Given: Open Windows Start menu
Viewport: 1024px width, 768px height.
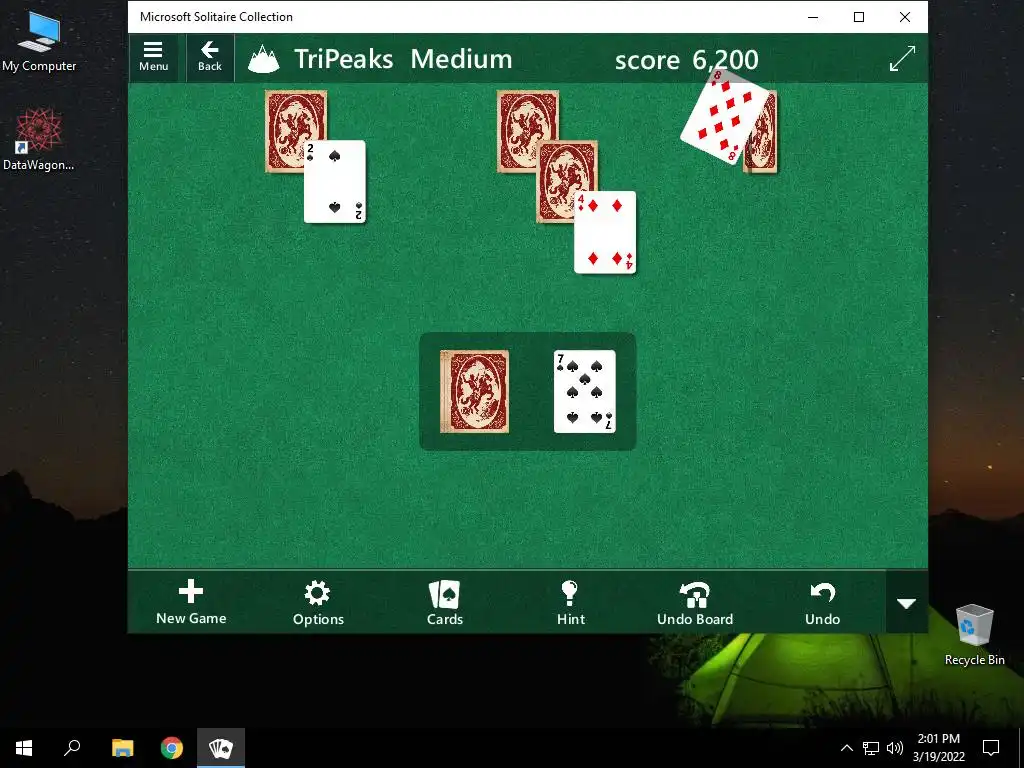Looking at the screenshot, I should pos(24,748).
